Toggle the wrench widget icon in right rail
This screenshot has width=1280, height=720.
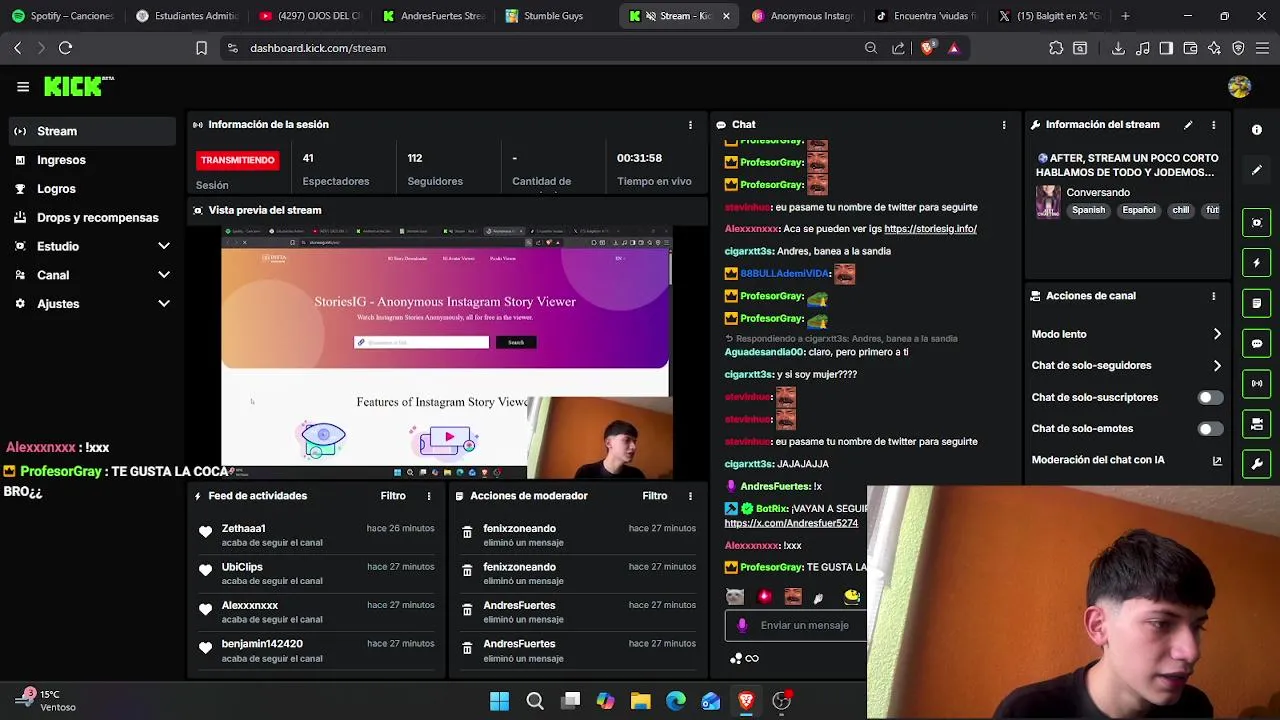[1257, 465]
